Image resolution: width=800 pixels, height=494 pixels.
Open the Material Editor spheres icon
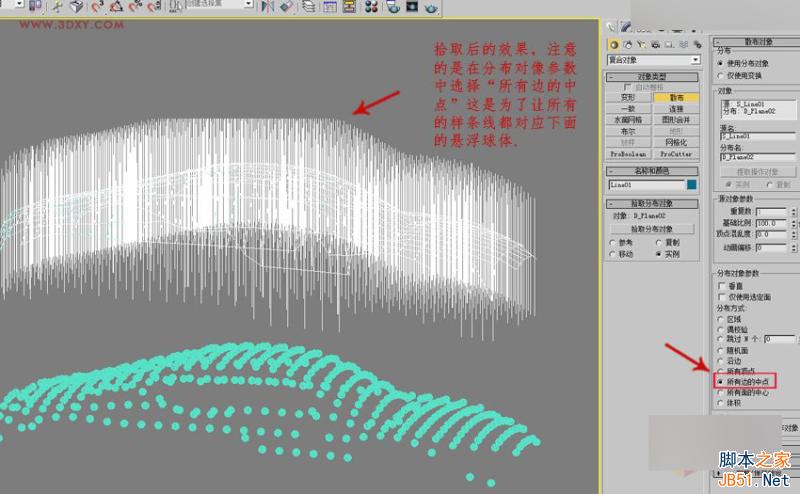tap(371, 6)
